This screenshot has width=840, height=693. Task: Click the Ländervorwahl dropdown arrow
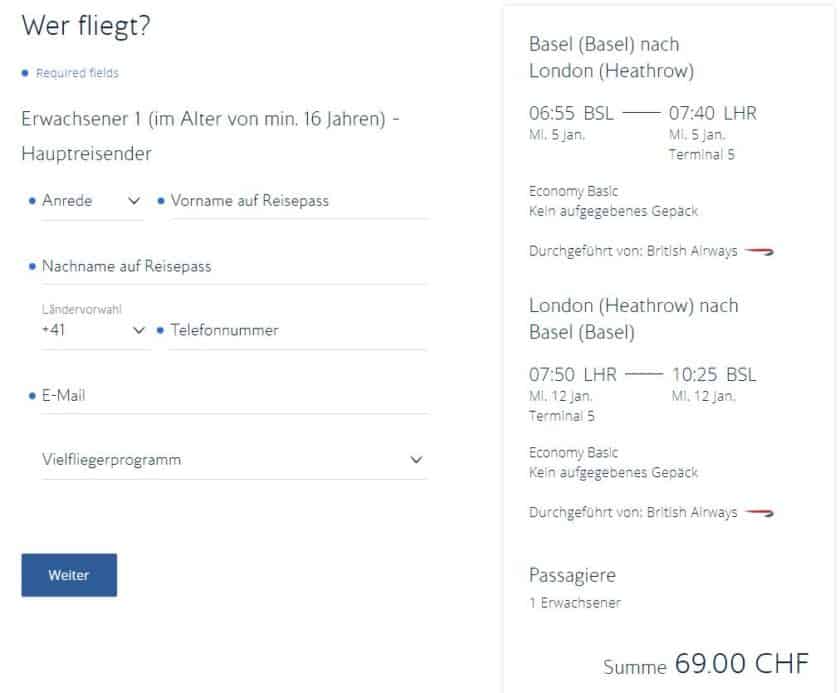[x=137, y=330]
